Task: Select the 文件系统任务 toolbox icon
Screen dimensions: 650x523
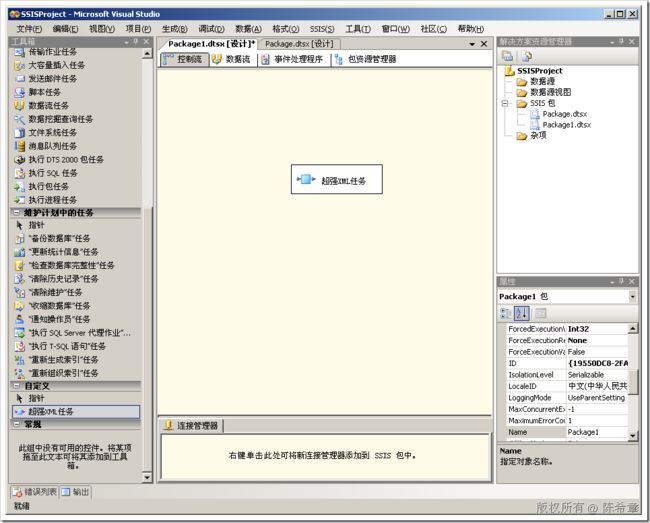Action: [19, 133]
